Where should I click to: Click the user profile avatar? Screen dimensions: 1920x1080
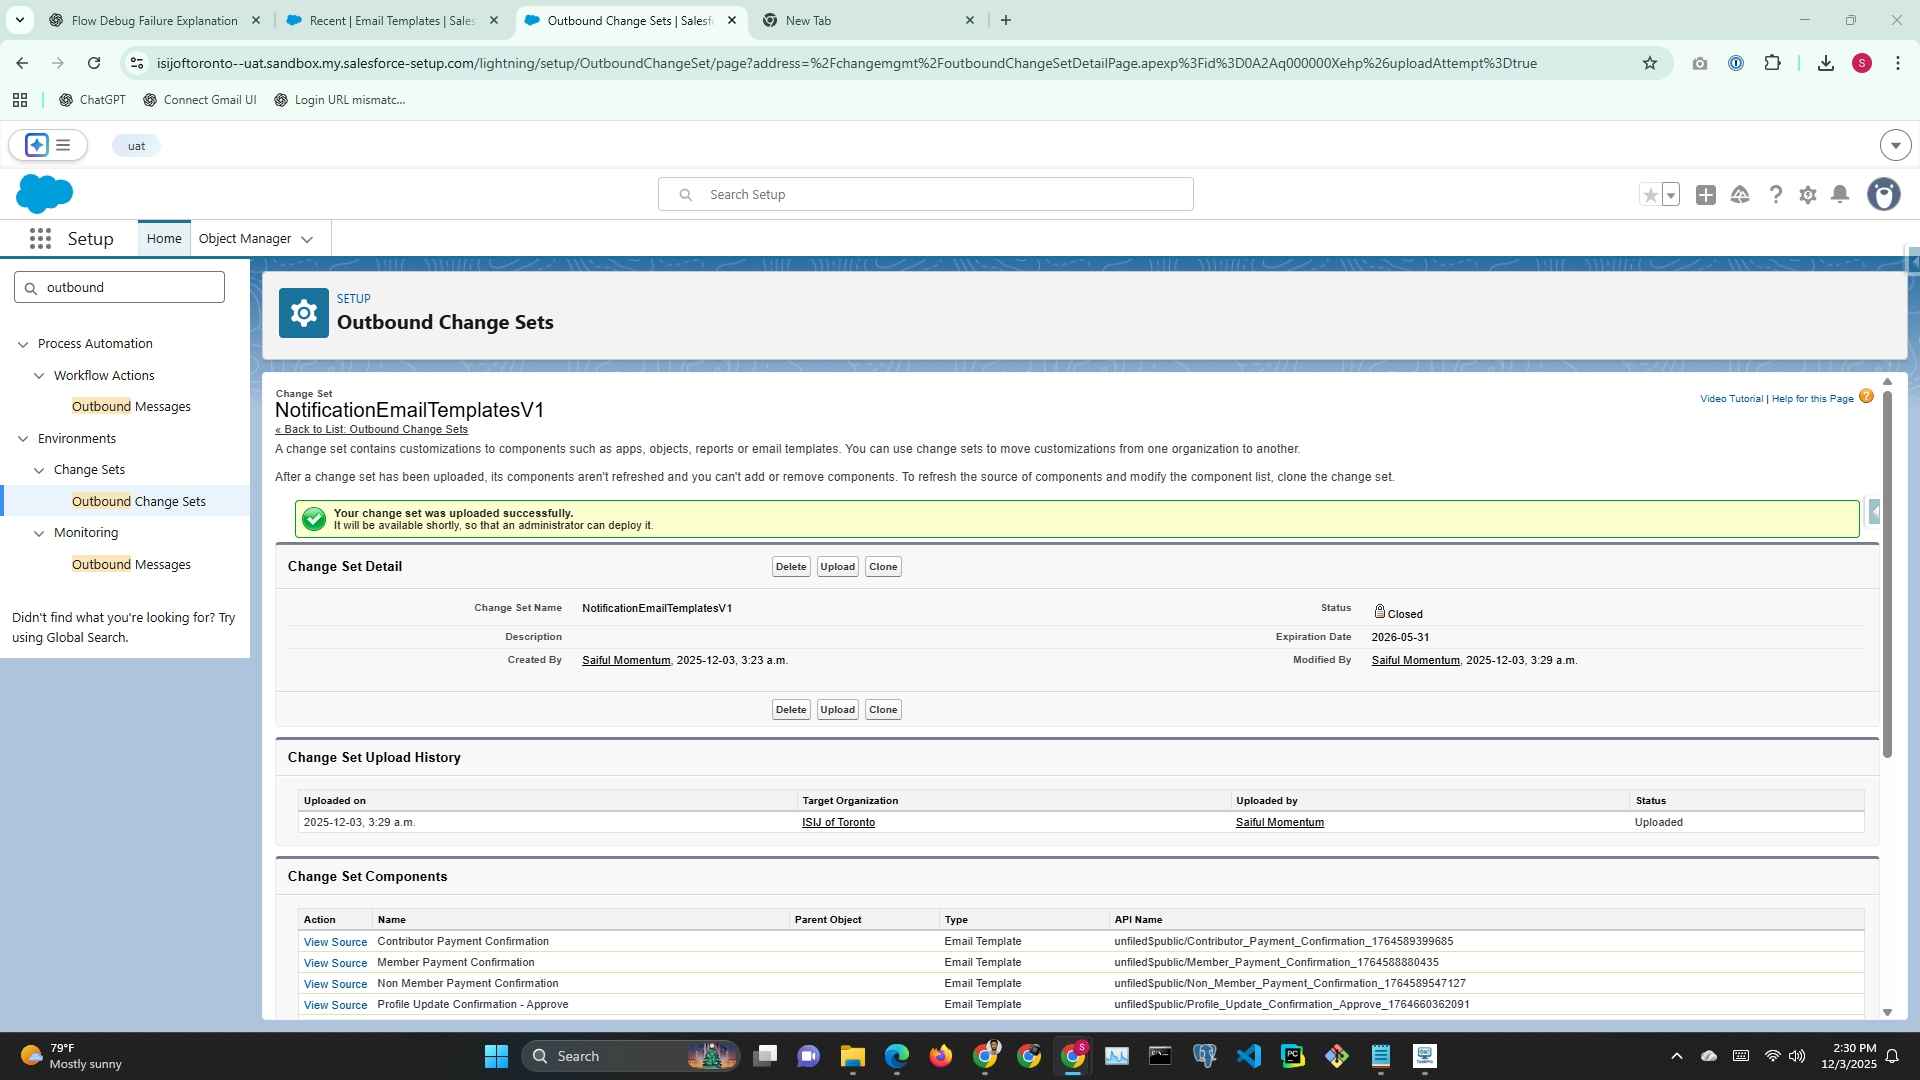(1884, 195)
